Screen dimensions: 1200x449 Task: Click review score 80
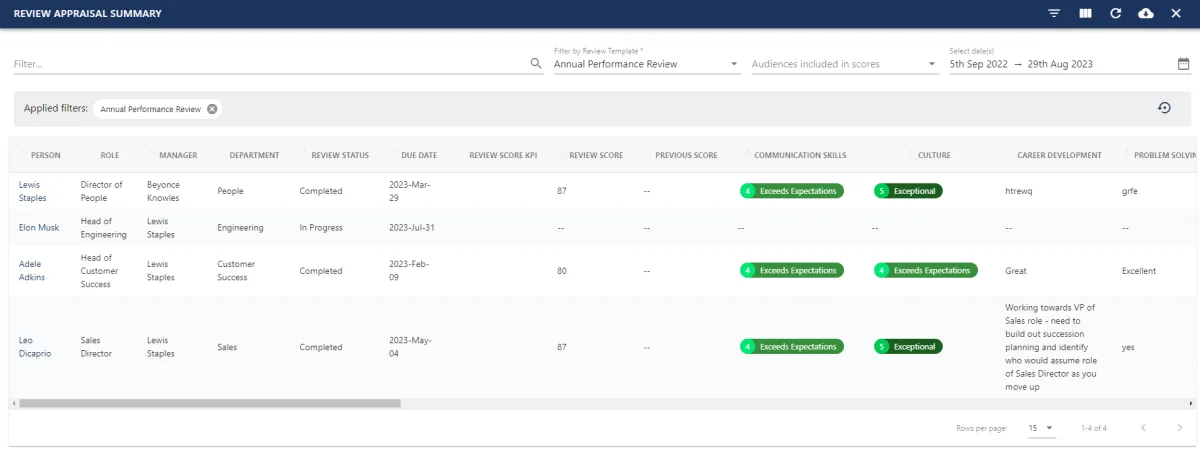pyautogui.click(x=562, y=271)
